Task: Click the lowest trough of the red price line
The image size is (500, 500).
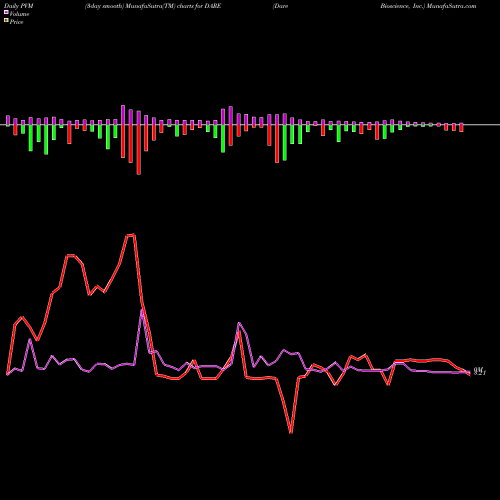Action: [291, 432]
